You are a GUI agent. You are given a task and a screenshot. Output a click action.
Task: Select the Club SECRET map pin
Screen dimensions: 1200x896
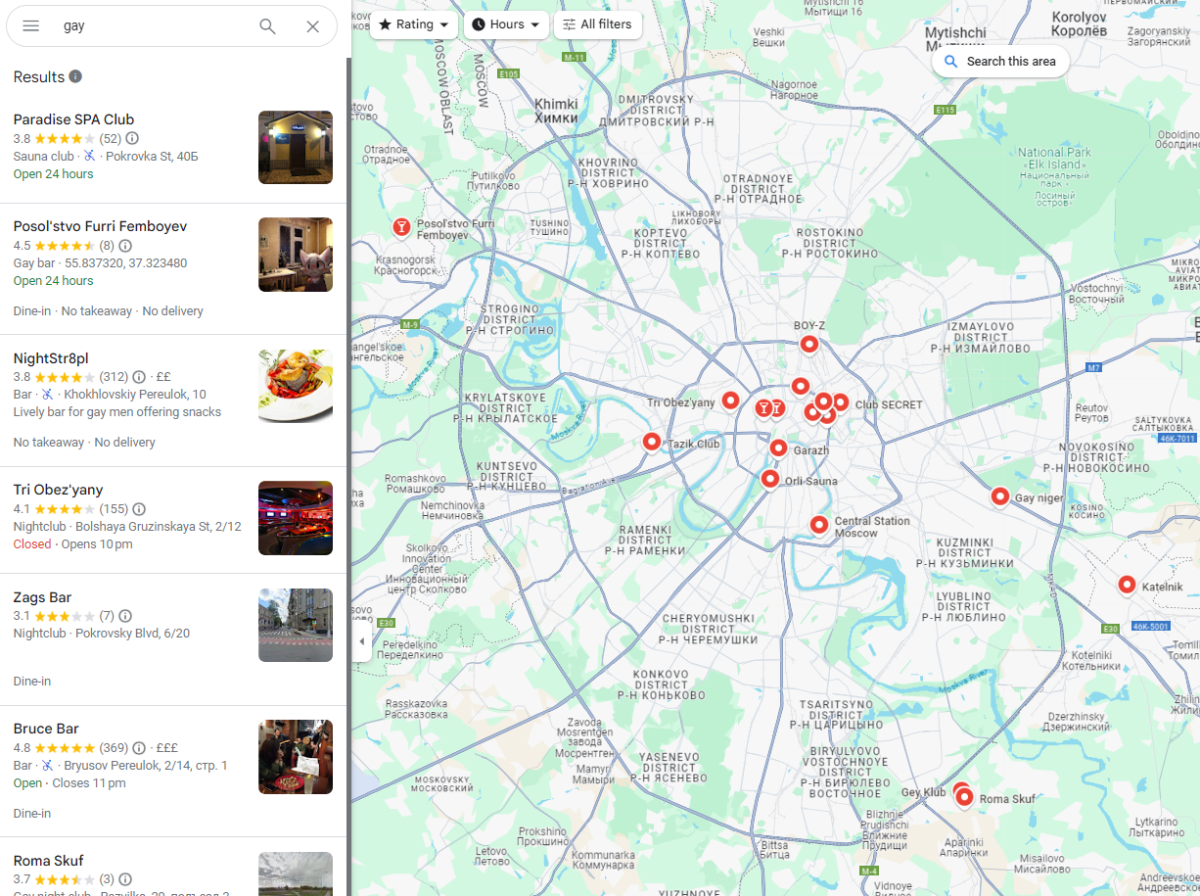click(840, 402)
